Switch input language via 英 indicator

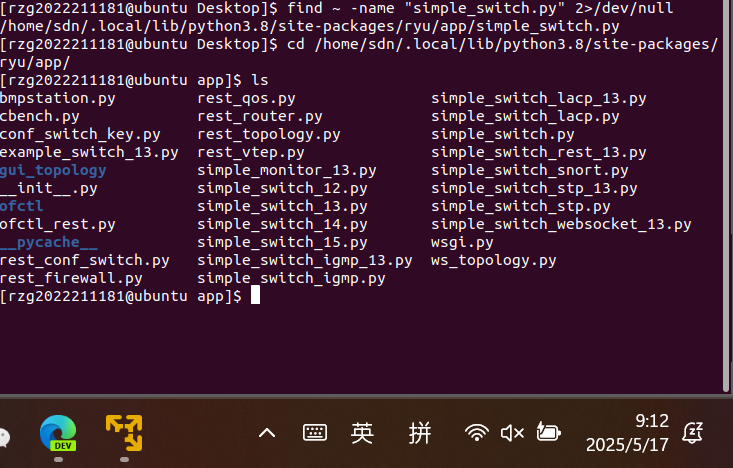[x=362, y=433]
